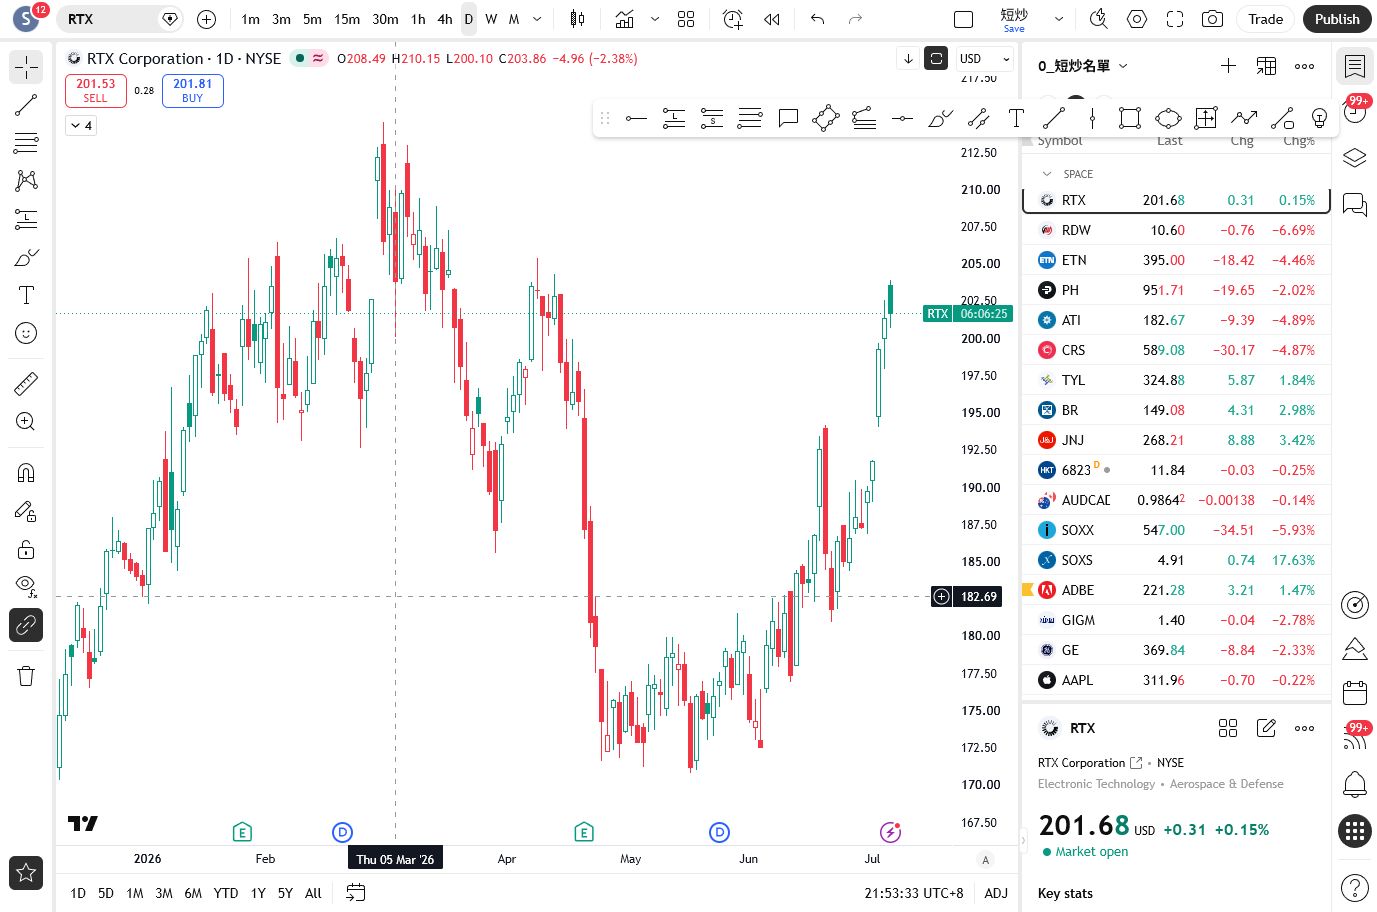Select date and price range tool

[x=1206, y=118]
